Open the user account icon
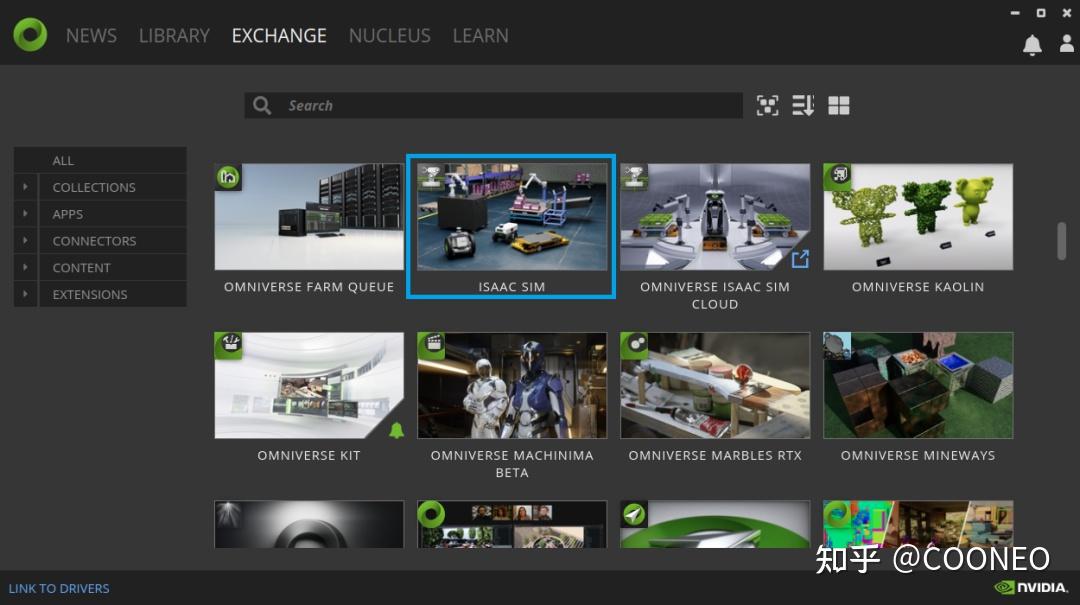The image size is (1080, 605). coord(1066,43)
